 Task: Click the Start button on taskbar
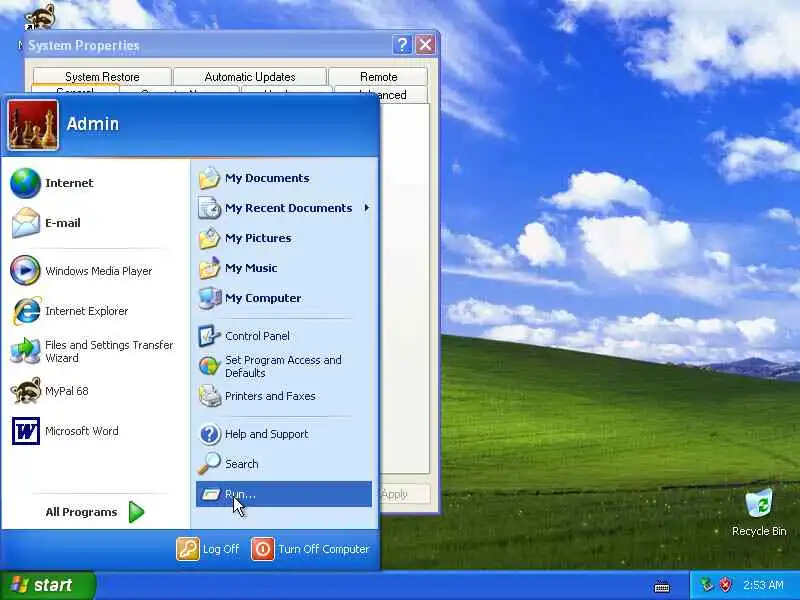[x=48, y=585]
